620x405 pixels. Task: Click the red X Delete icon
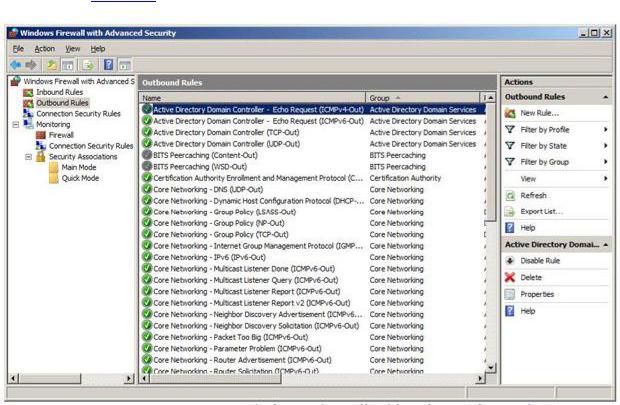510,278
